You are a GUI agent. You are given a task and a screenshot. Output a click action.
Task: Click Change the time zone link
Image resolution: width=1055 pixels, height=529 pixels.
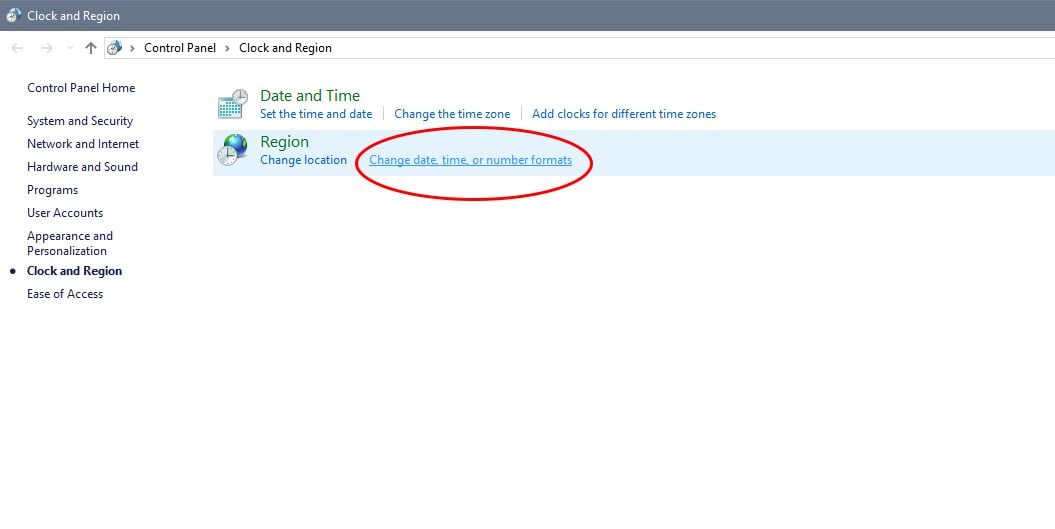(x=452, y=114)
